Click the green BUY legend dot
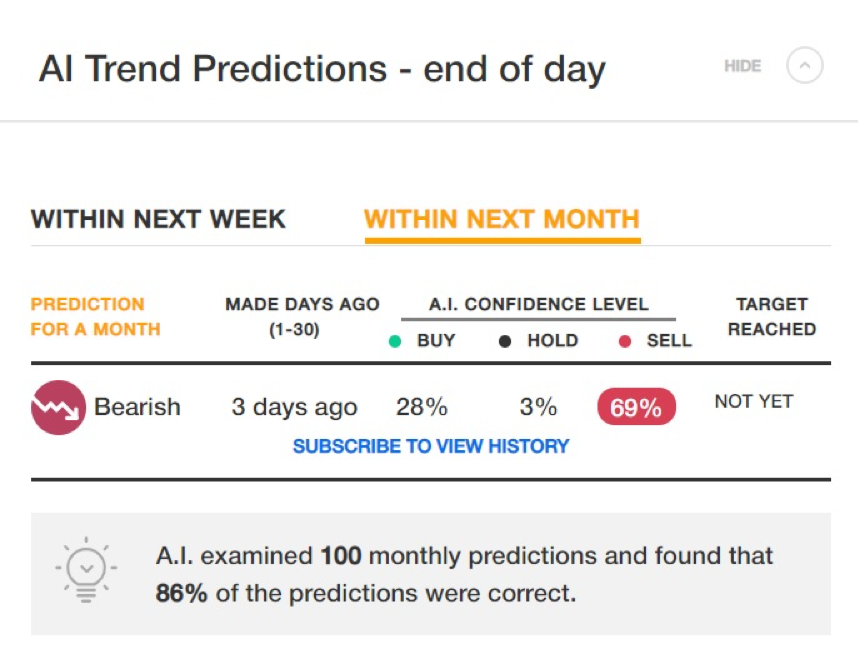This screenshot has width=858, height=662. 395,341
